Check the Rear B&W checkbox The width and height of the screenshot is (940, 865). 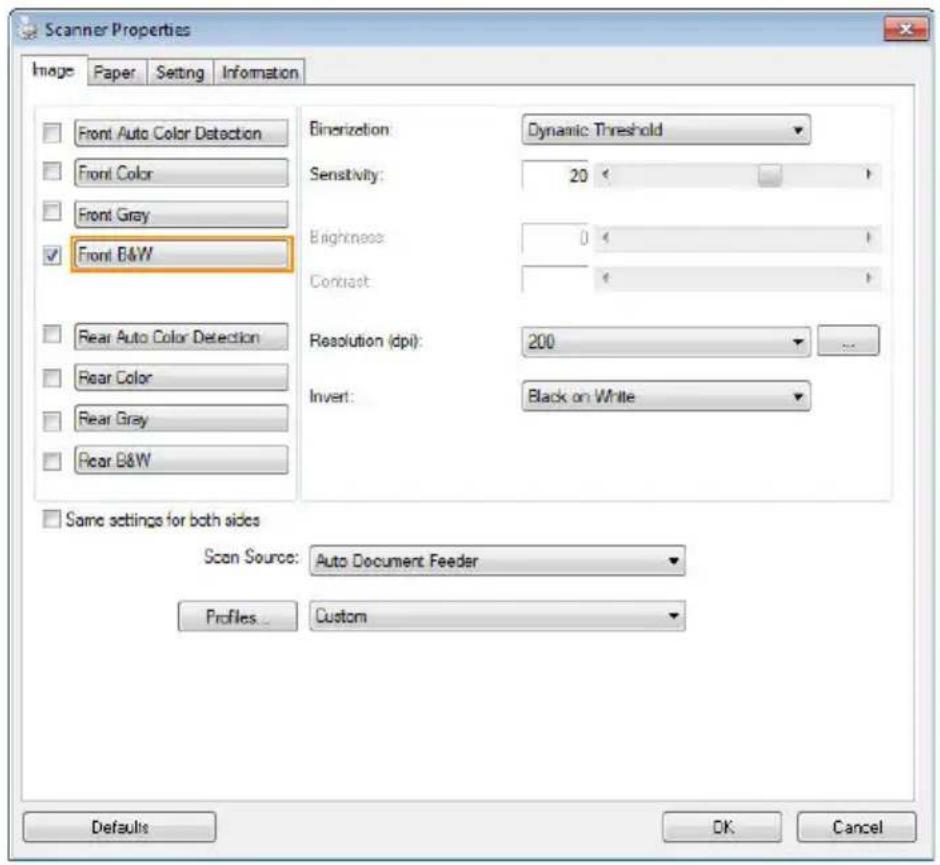(52, 461)
